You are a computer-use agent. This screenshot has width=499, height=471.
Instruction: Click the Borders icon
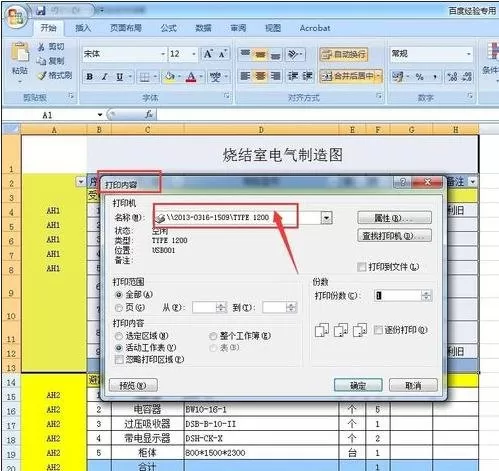pyautogui.click(x=144, y=77)
